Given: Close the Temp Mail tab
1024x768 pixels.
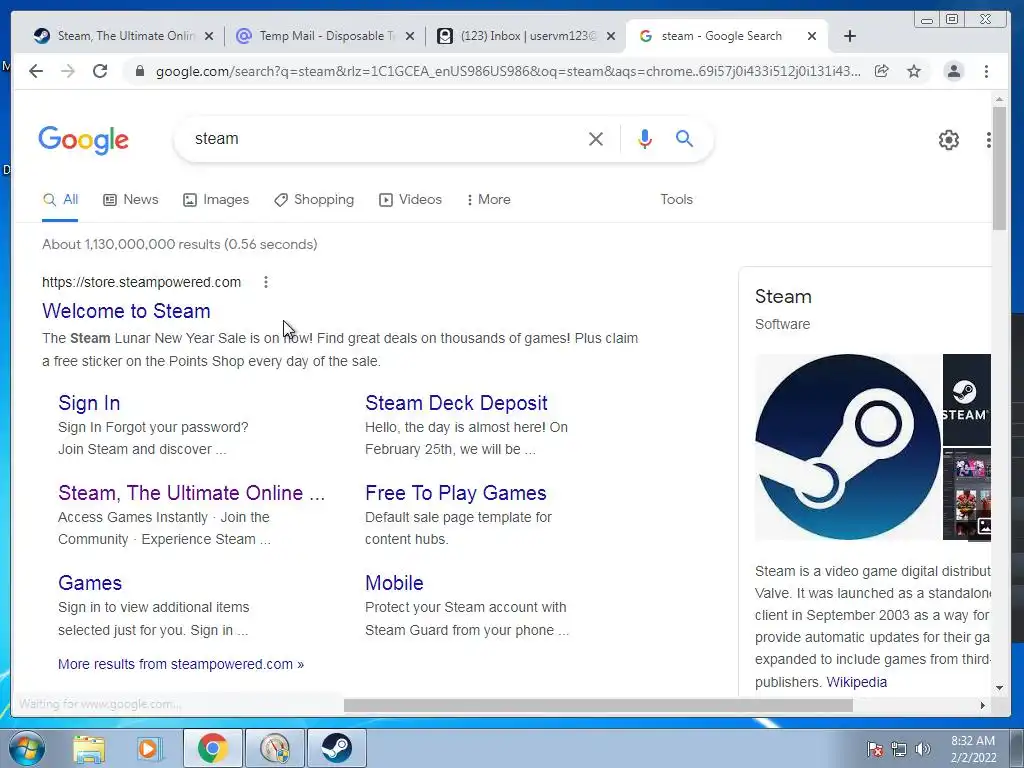Looking at the screenshot, I should pos(409,36).
